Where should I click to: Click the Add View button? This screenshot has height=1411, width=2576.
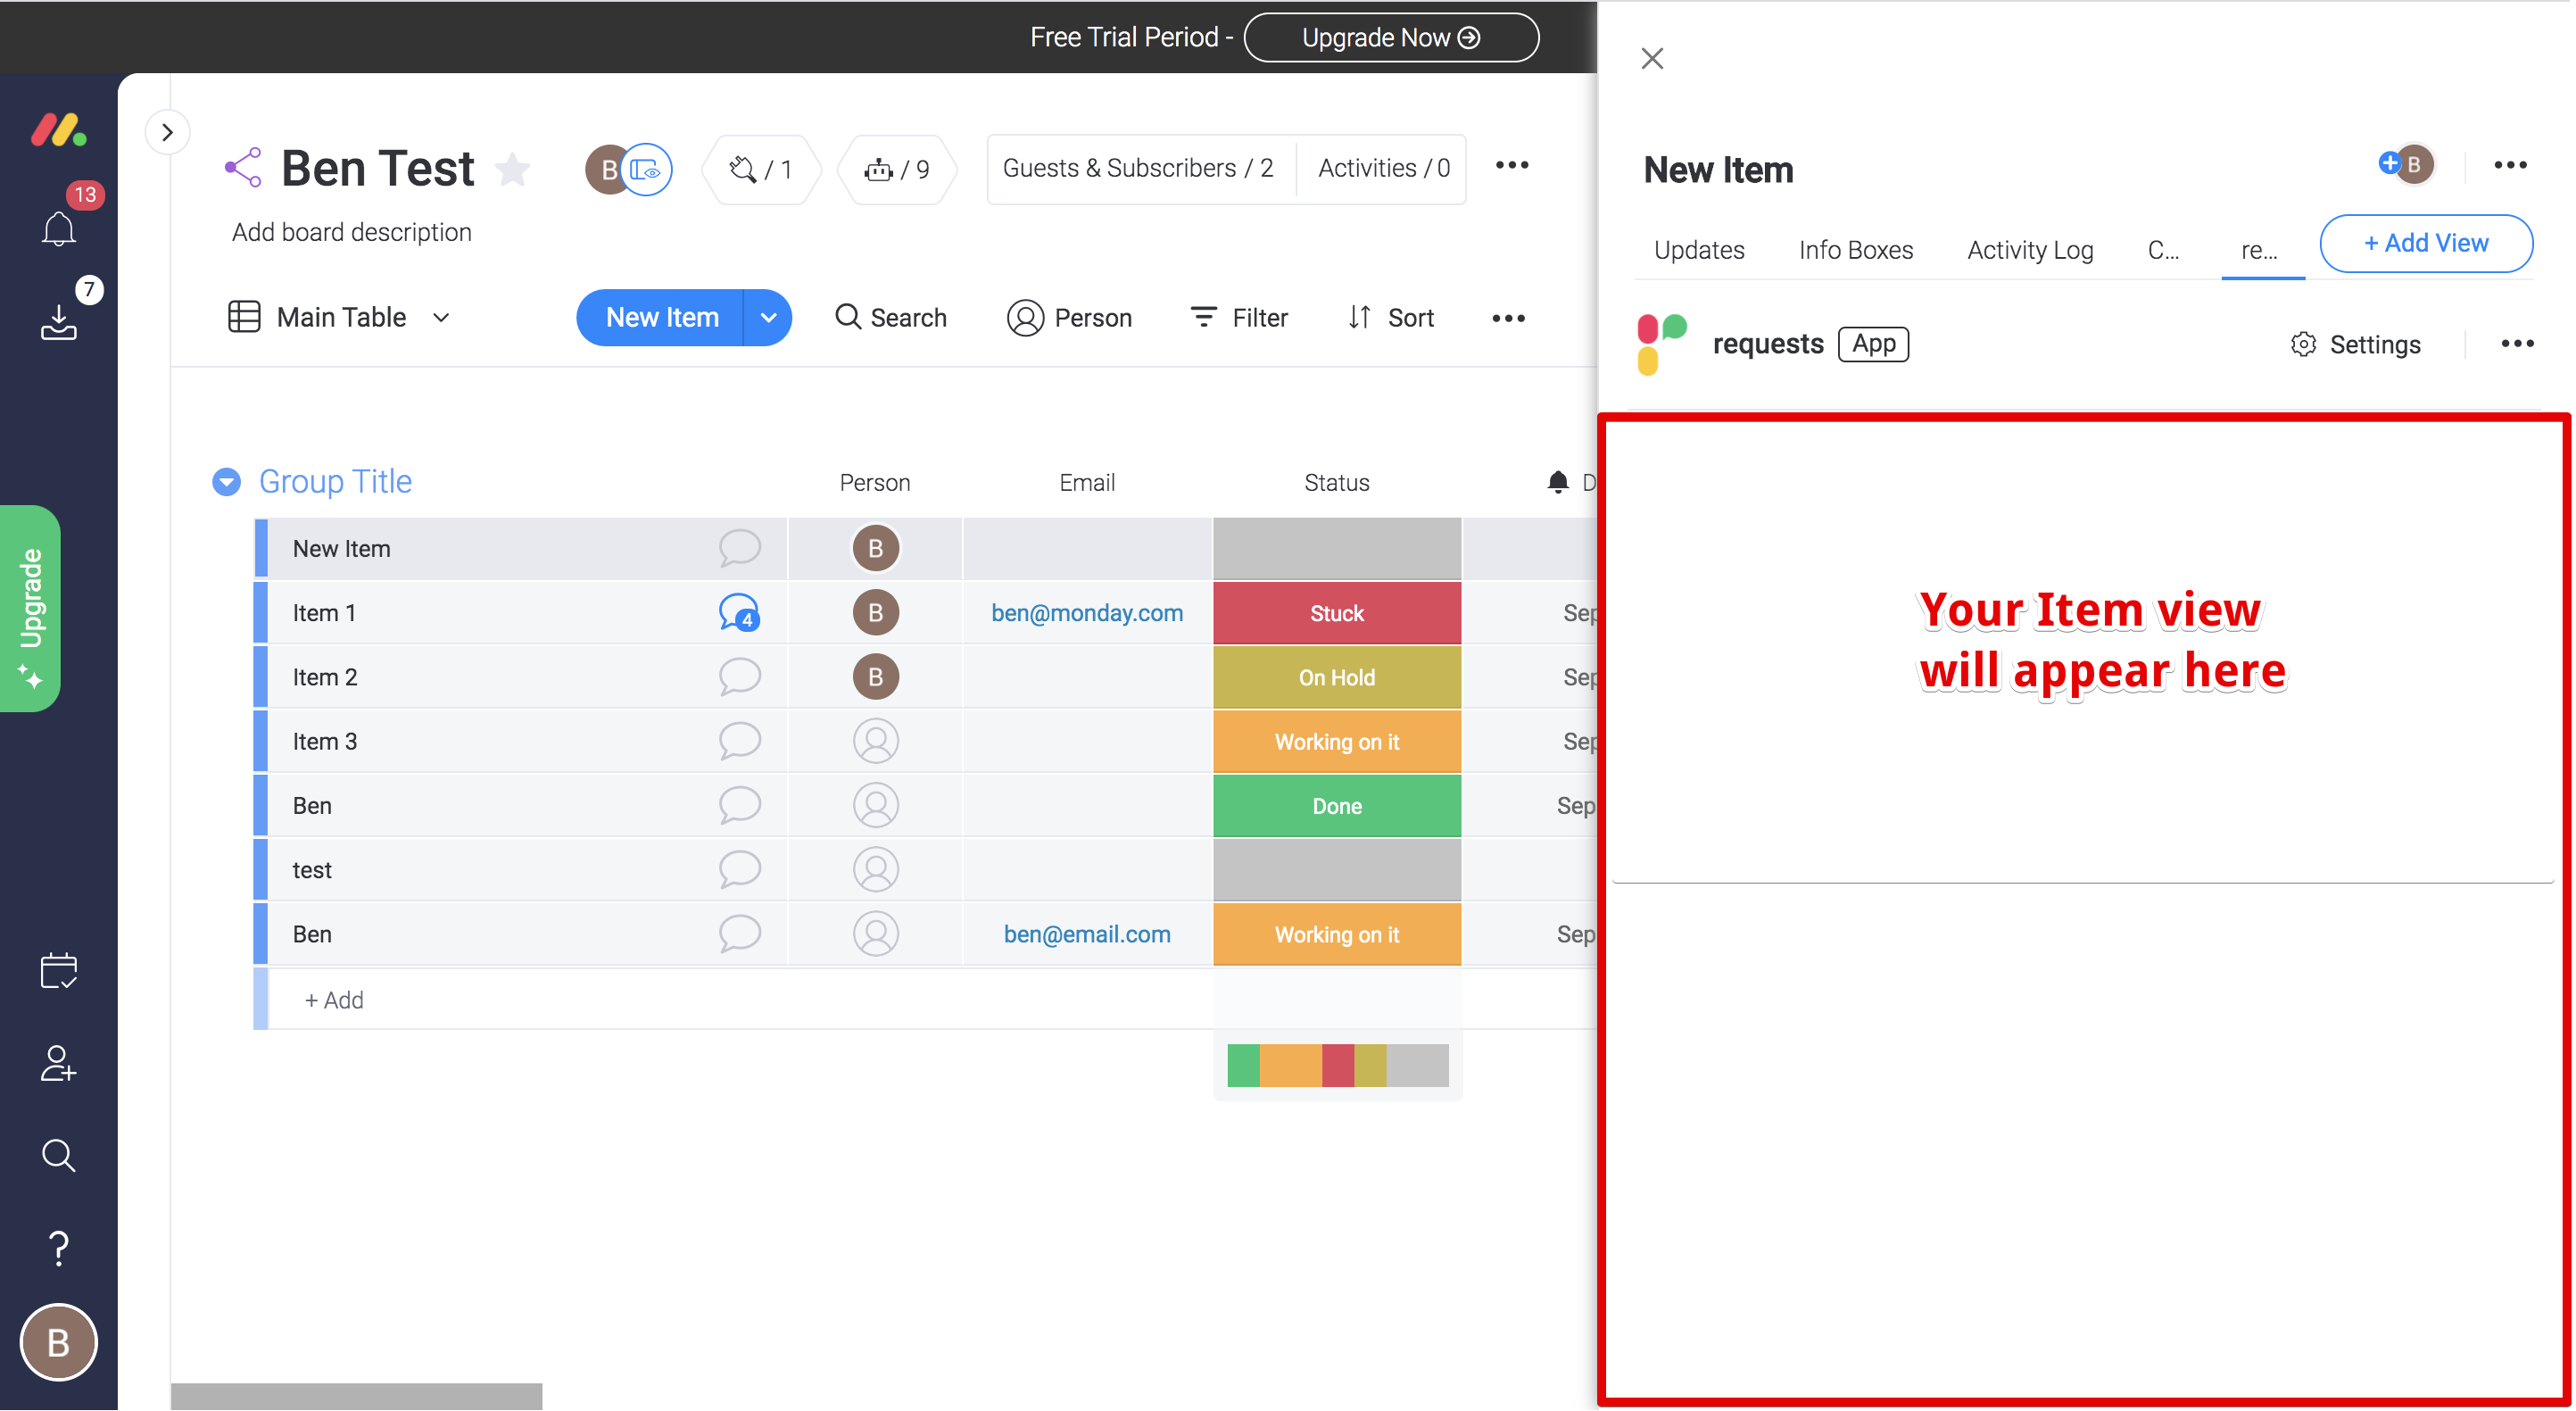(x=2425, y=243)
